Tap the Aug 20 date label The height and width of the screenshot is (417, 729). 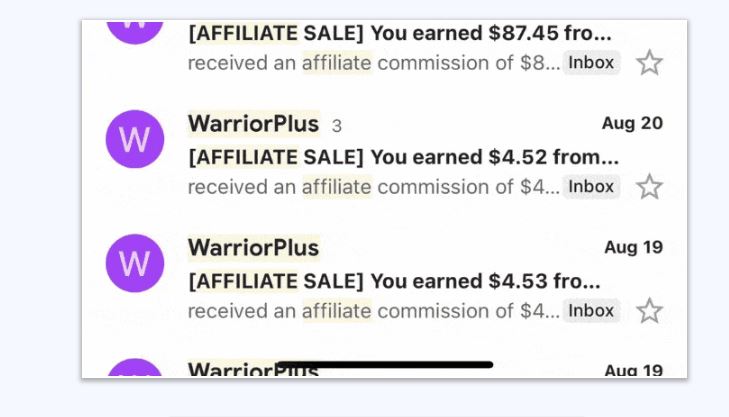click(632, 123)
